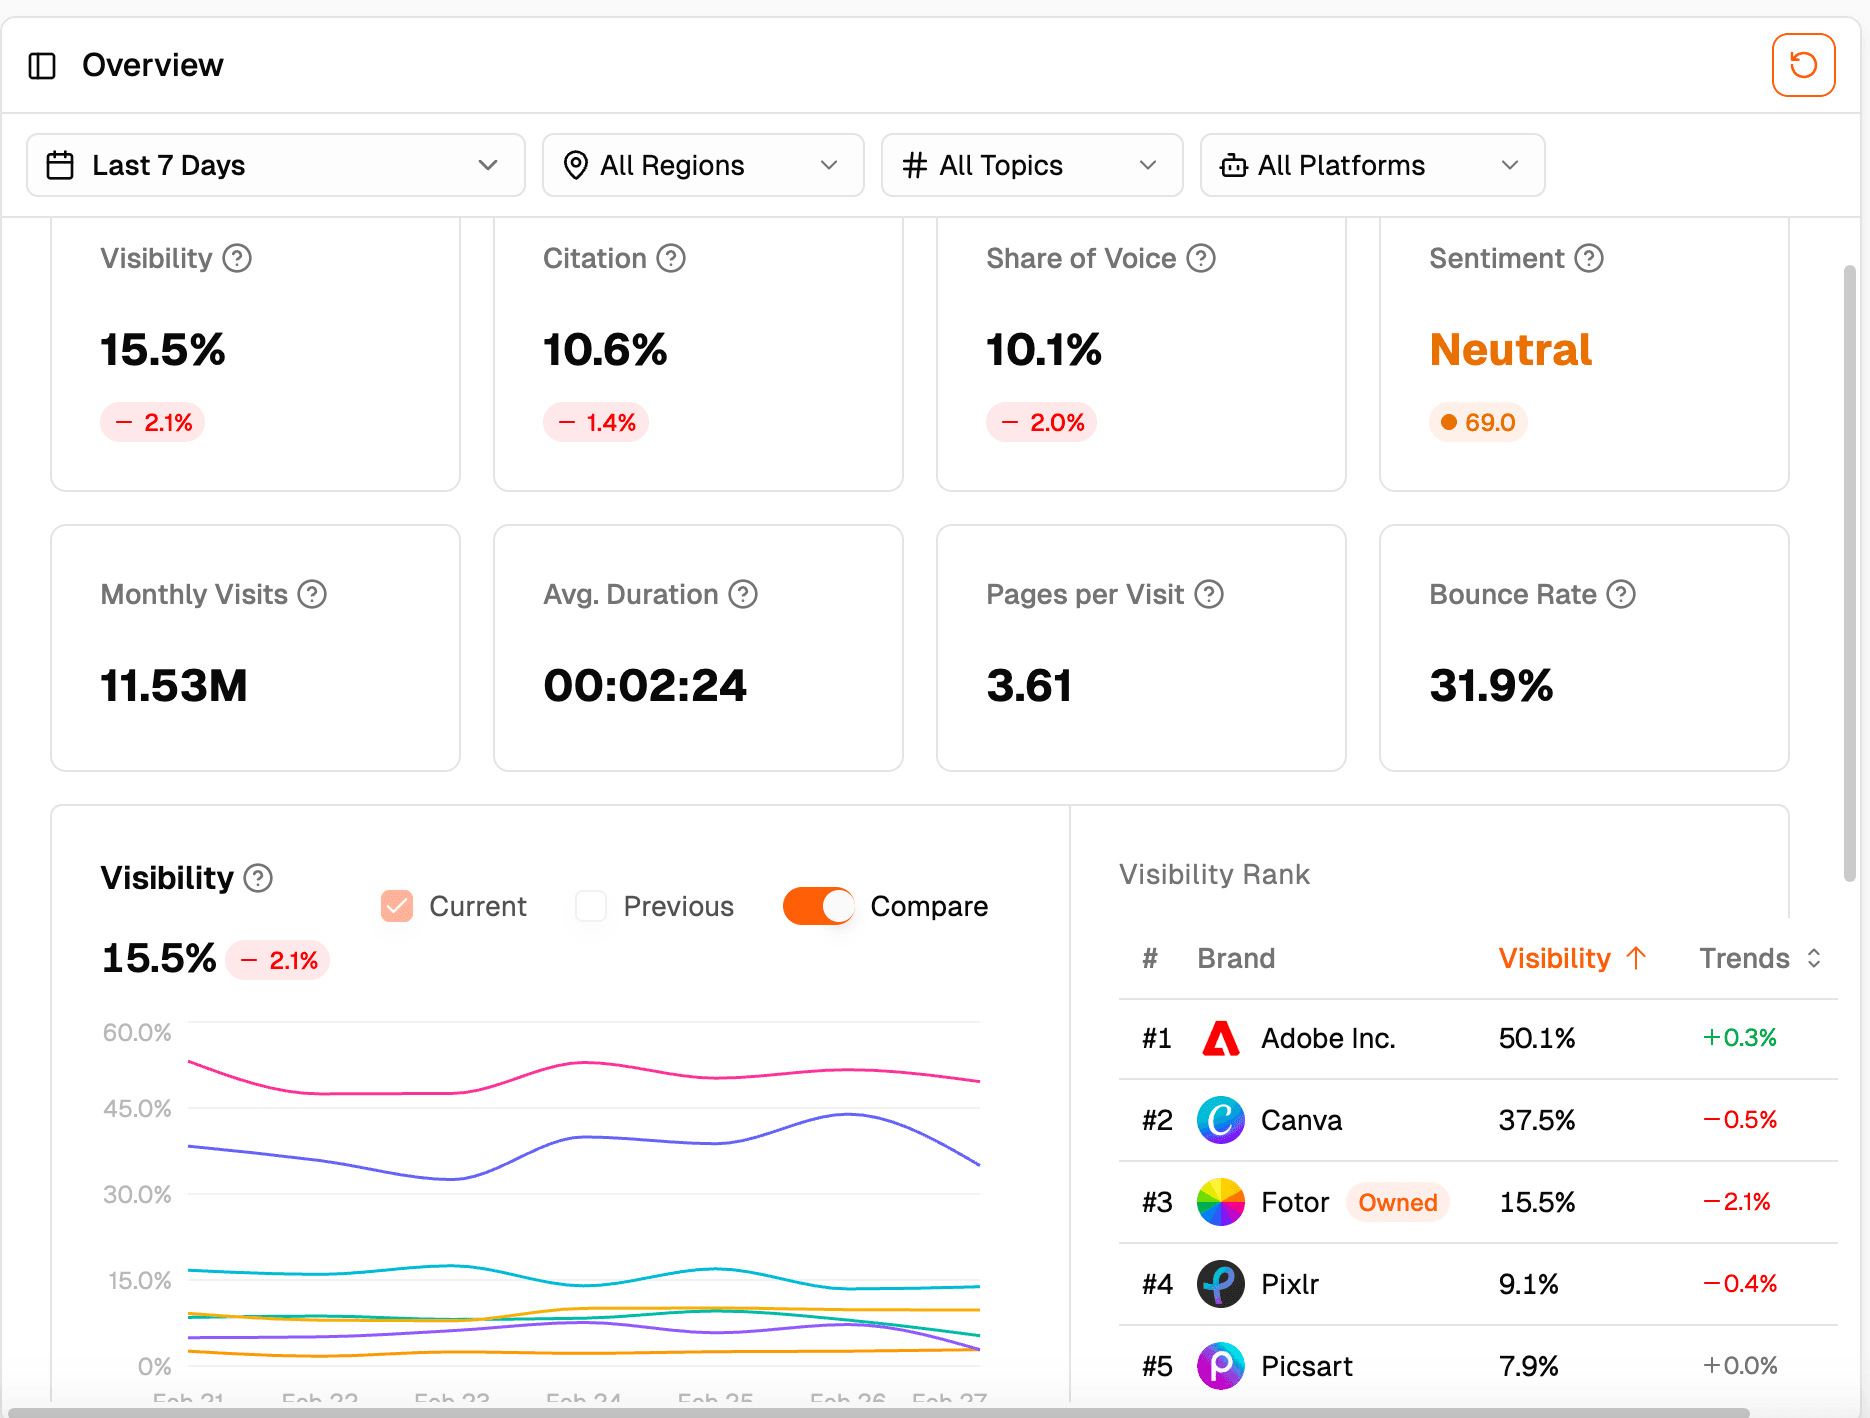The height and width of the screenshot is (1418, 1870).
Task: Click the Bounce Rate help icon
Action: coord(1621,594)
